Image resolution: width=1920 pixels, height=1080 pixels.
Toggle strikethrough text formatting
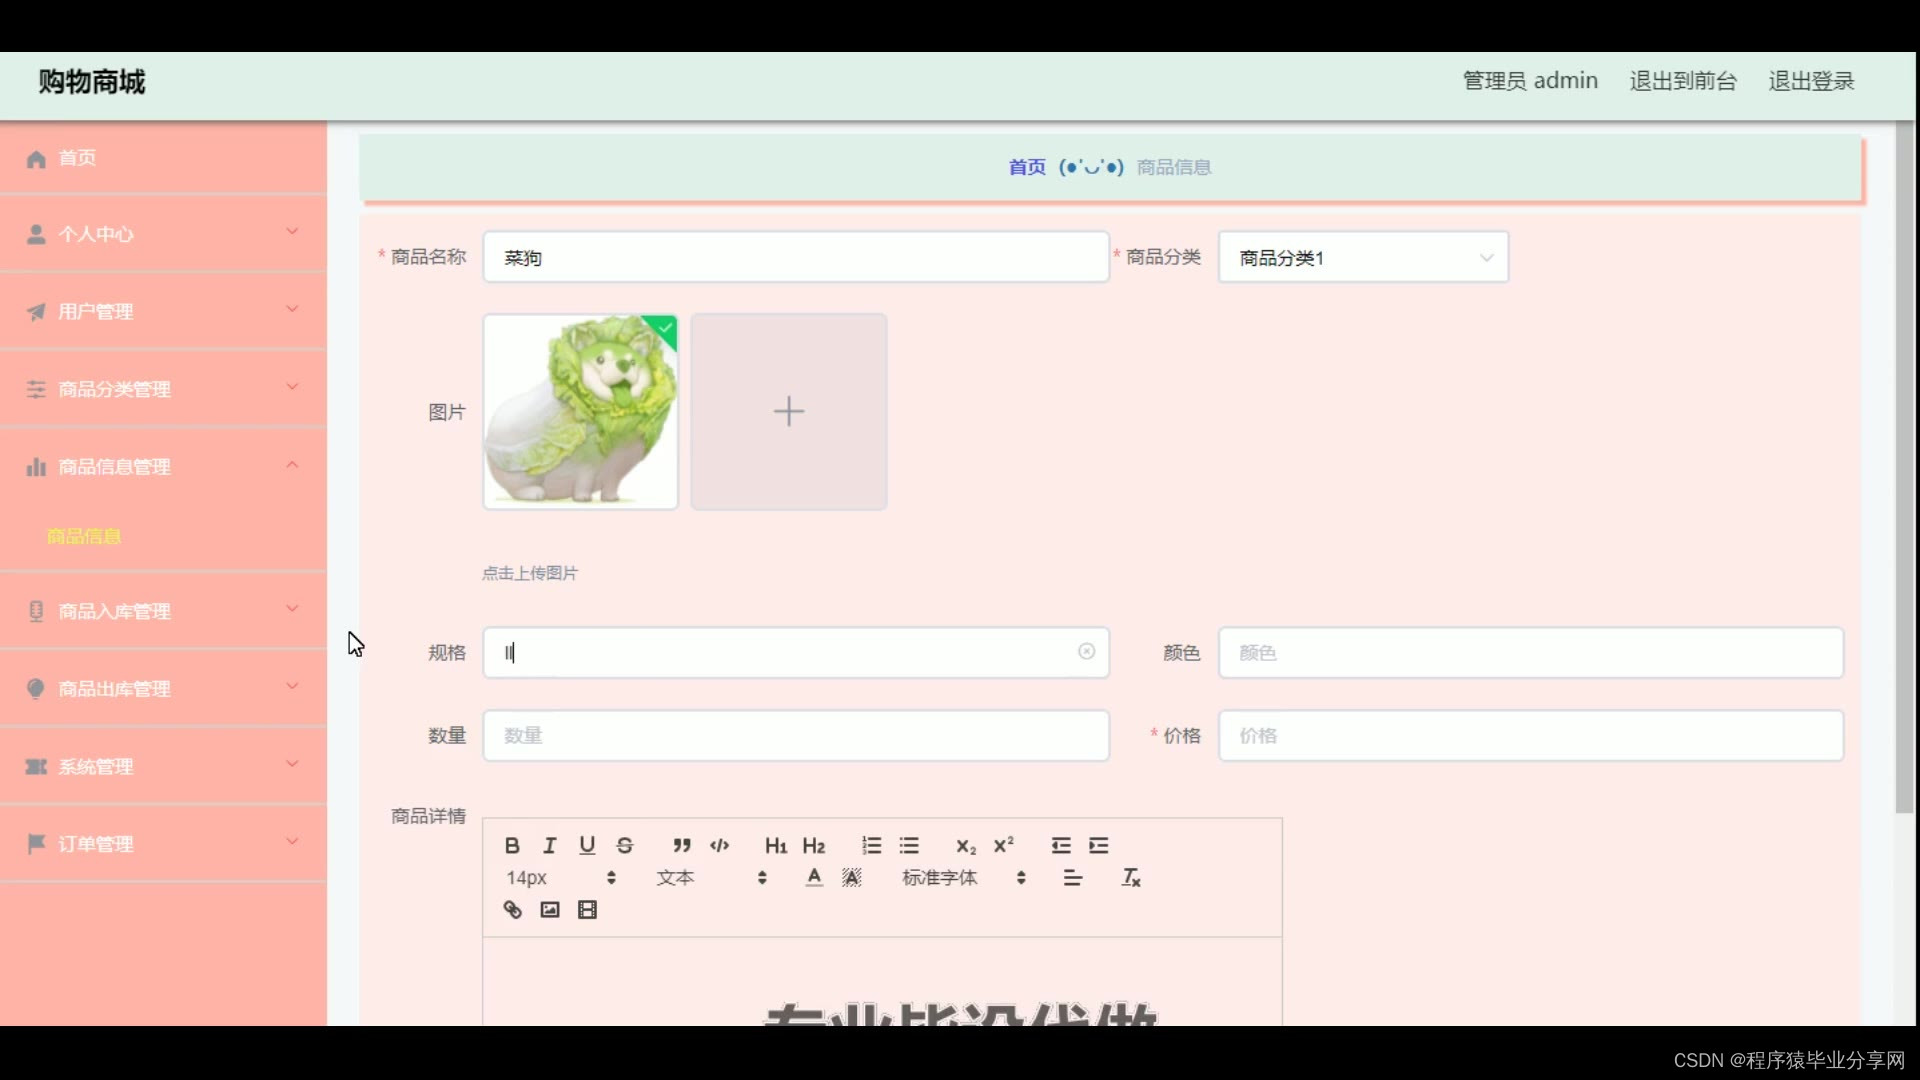[625, 846]
